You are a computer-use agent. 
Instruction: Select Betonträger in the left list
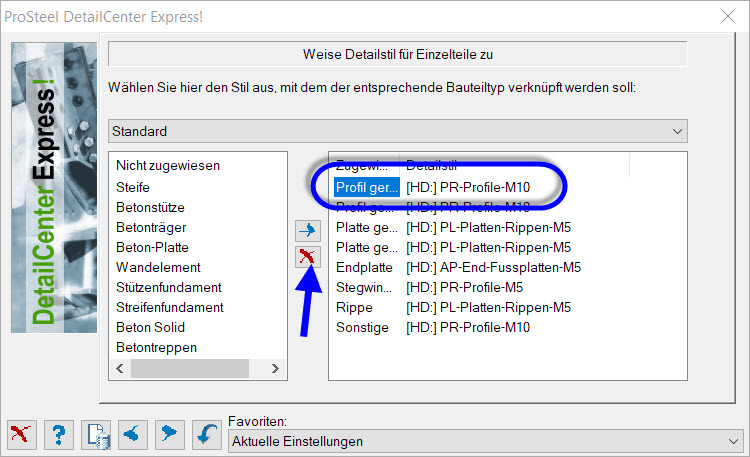coord(151,228)
